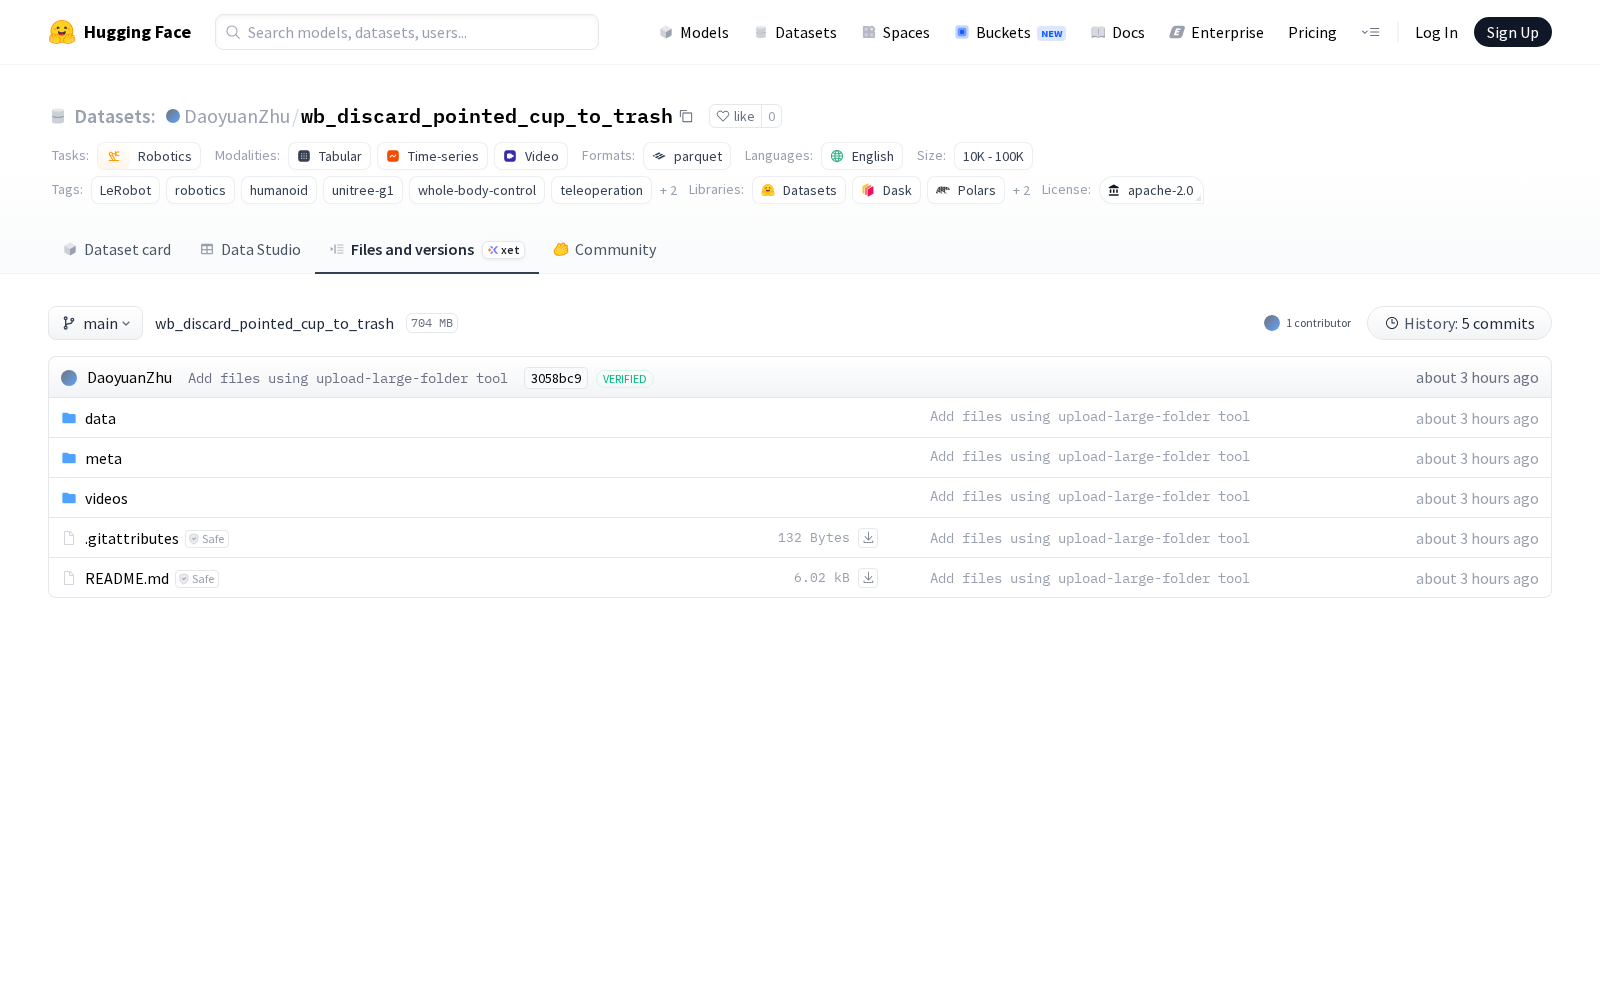
Task: Open DaoyuanZhu's profile from dataset title
Action: 237,116
